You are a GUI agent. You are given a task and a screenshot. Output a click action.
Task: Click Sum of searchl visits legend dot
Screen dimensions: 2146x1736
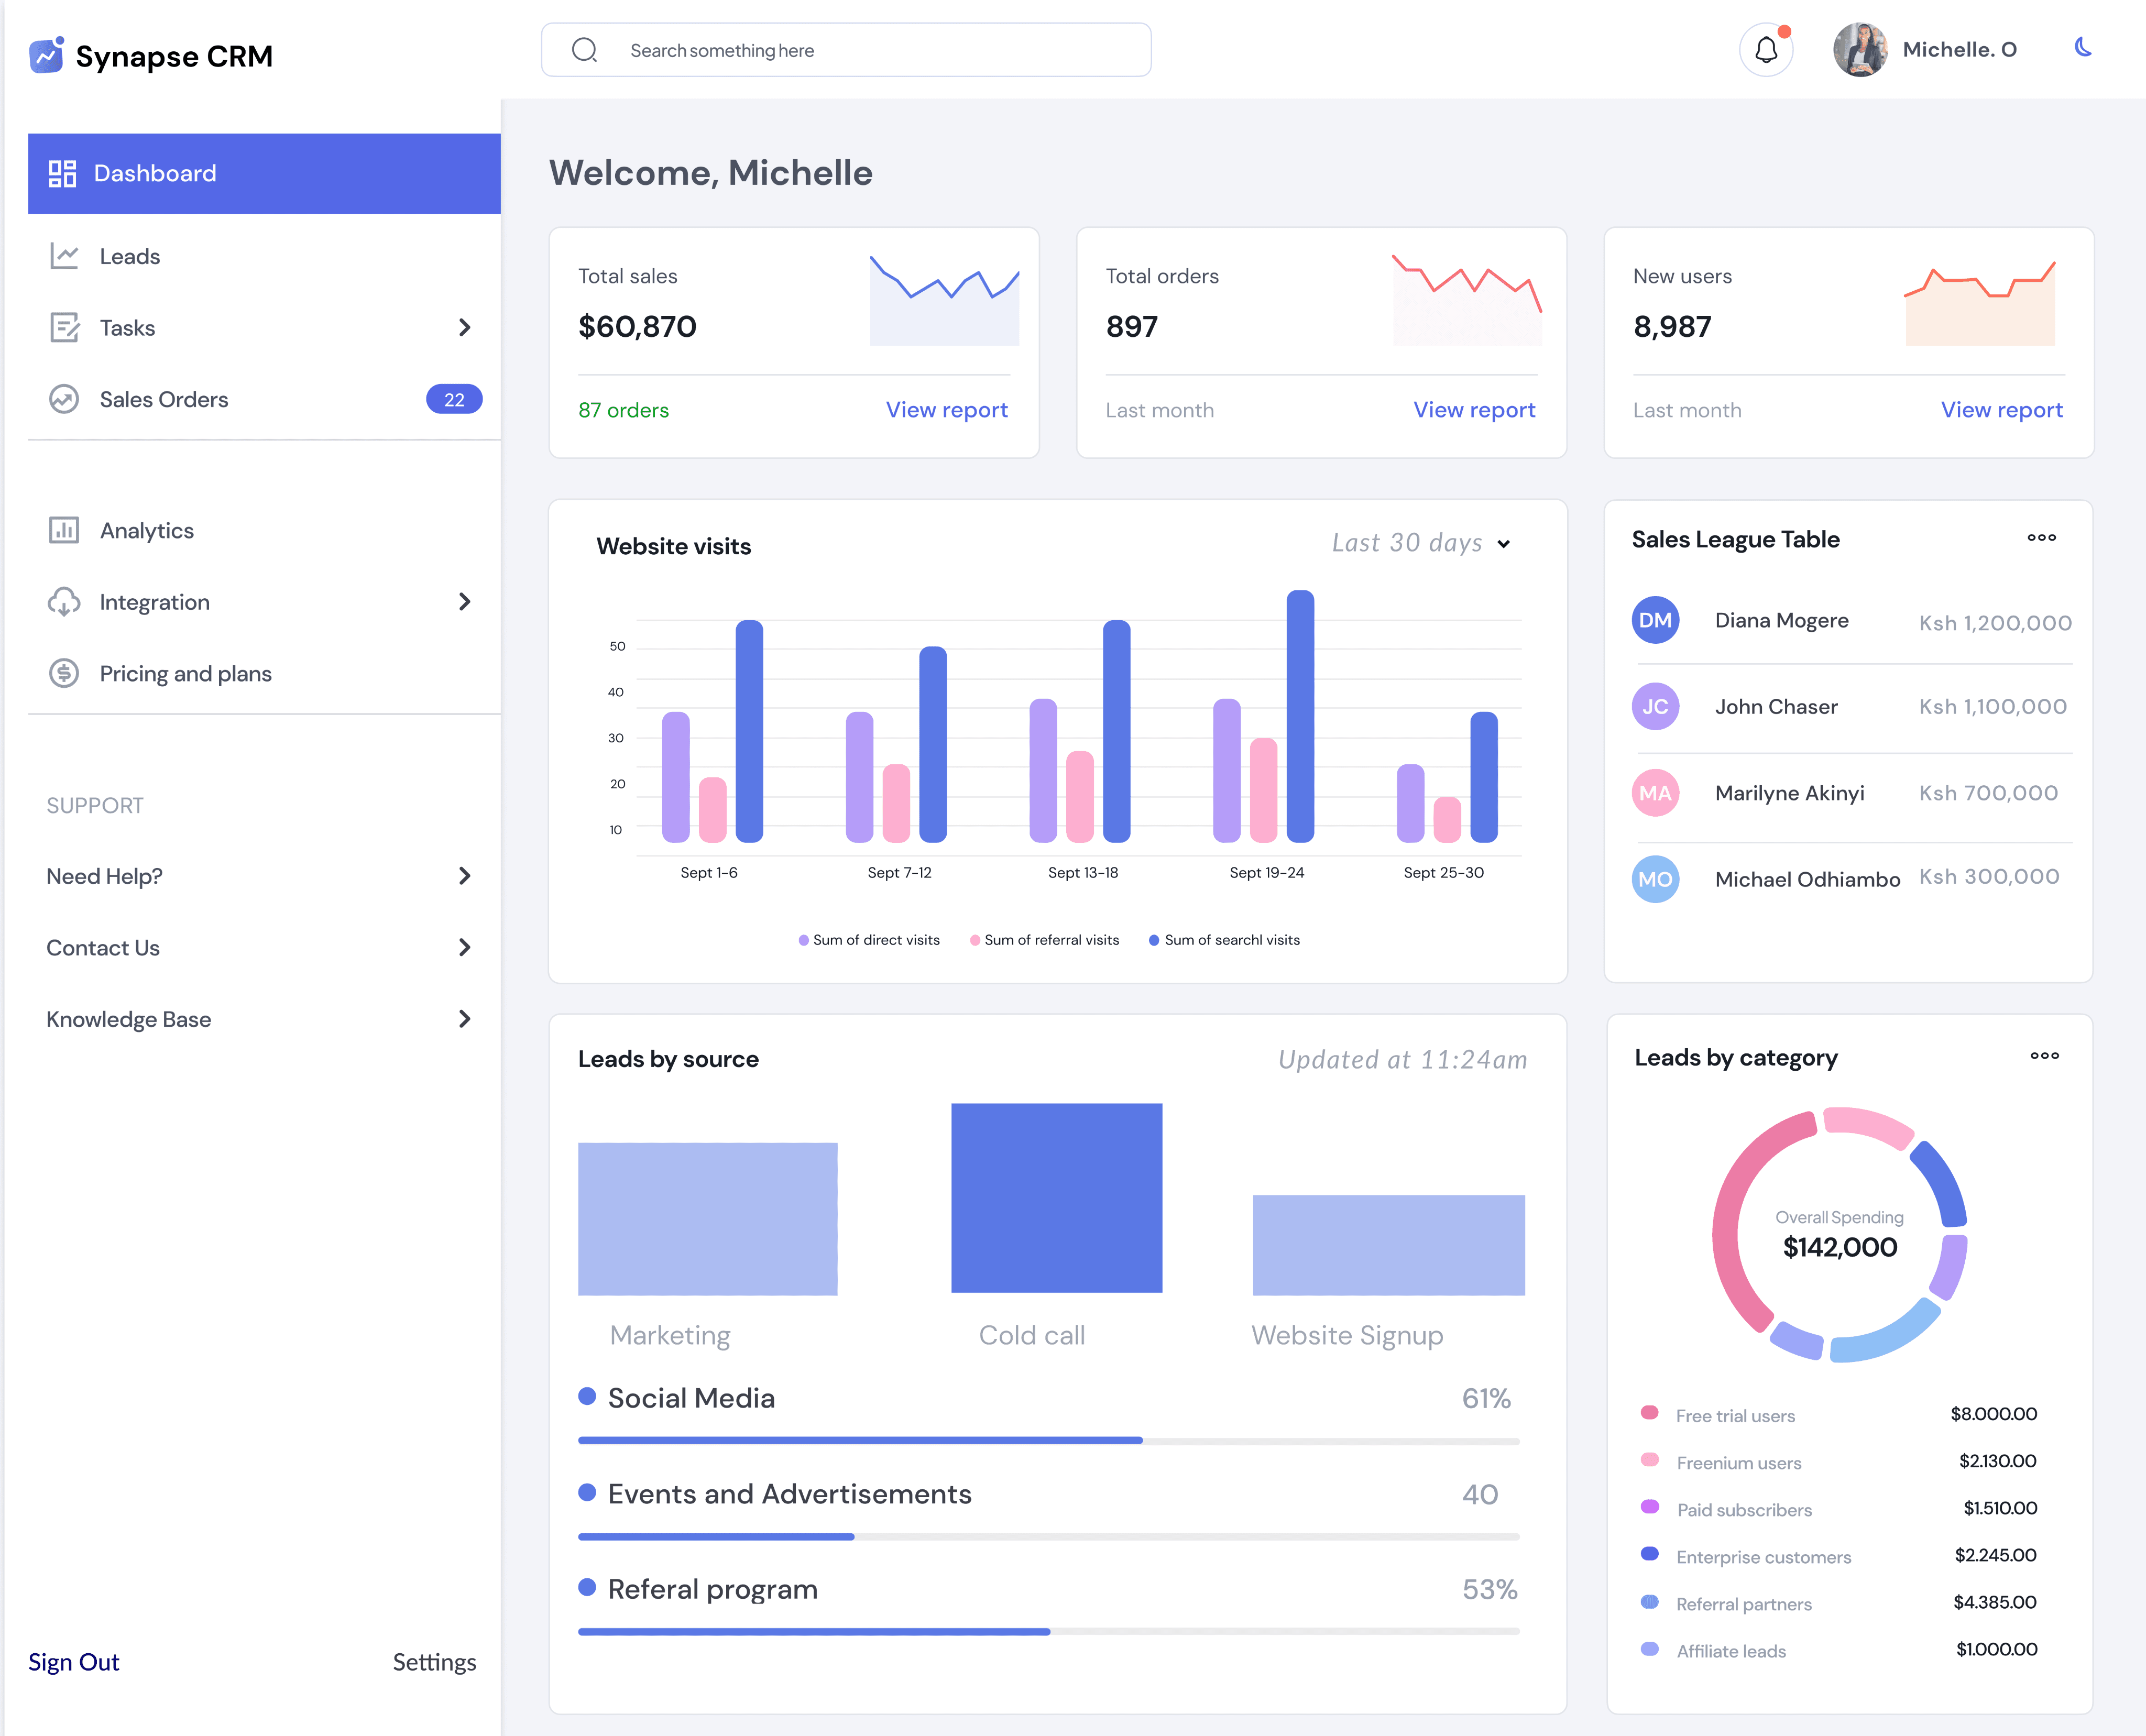(1154, 940)
